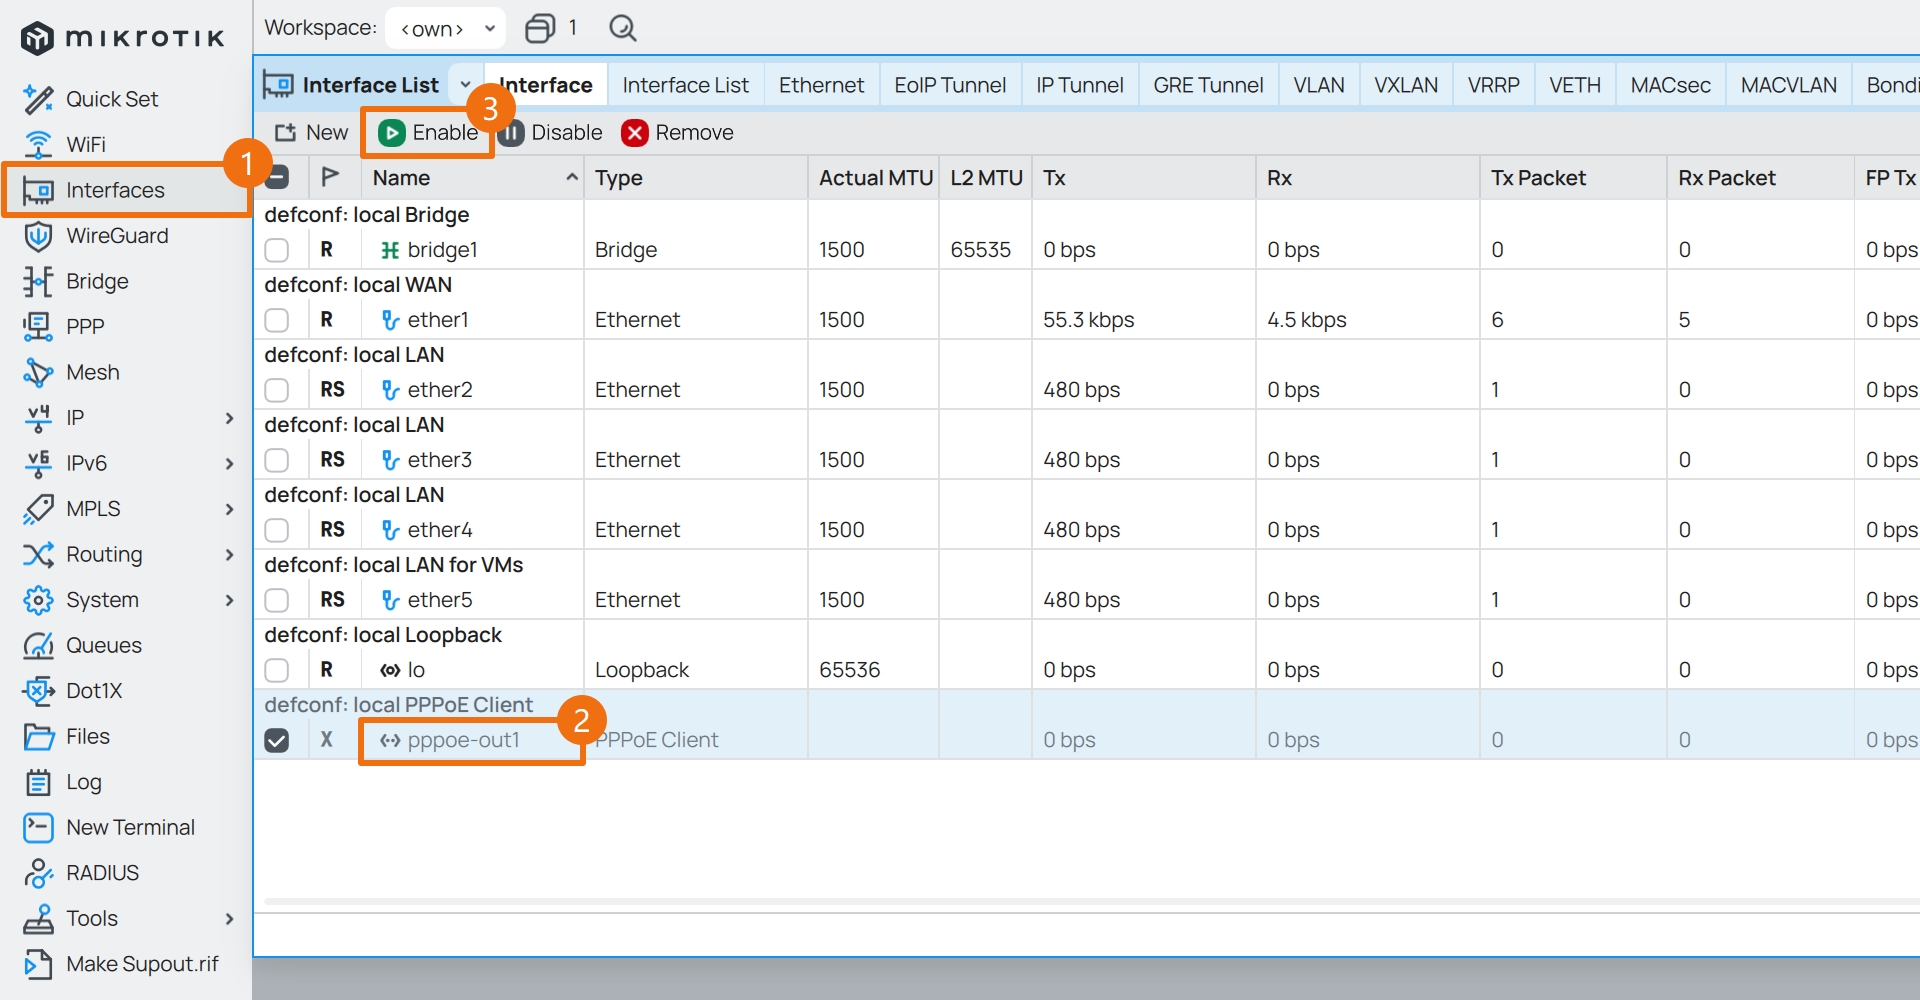Open the PPP section
This screenshot has height=1000, width=1920.
pos(85,326)
